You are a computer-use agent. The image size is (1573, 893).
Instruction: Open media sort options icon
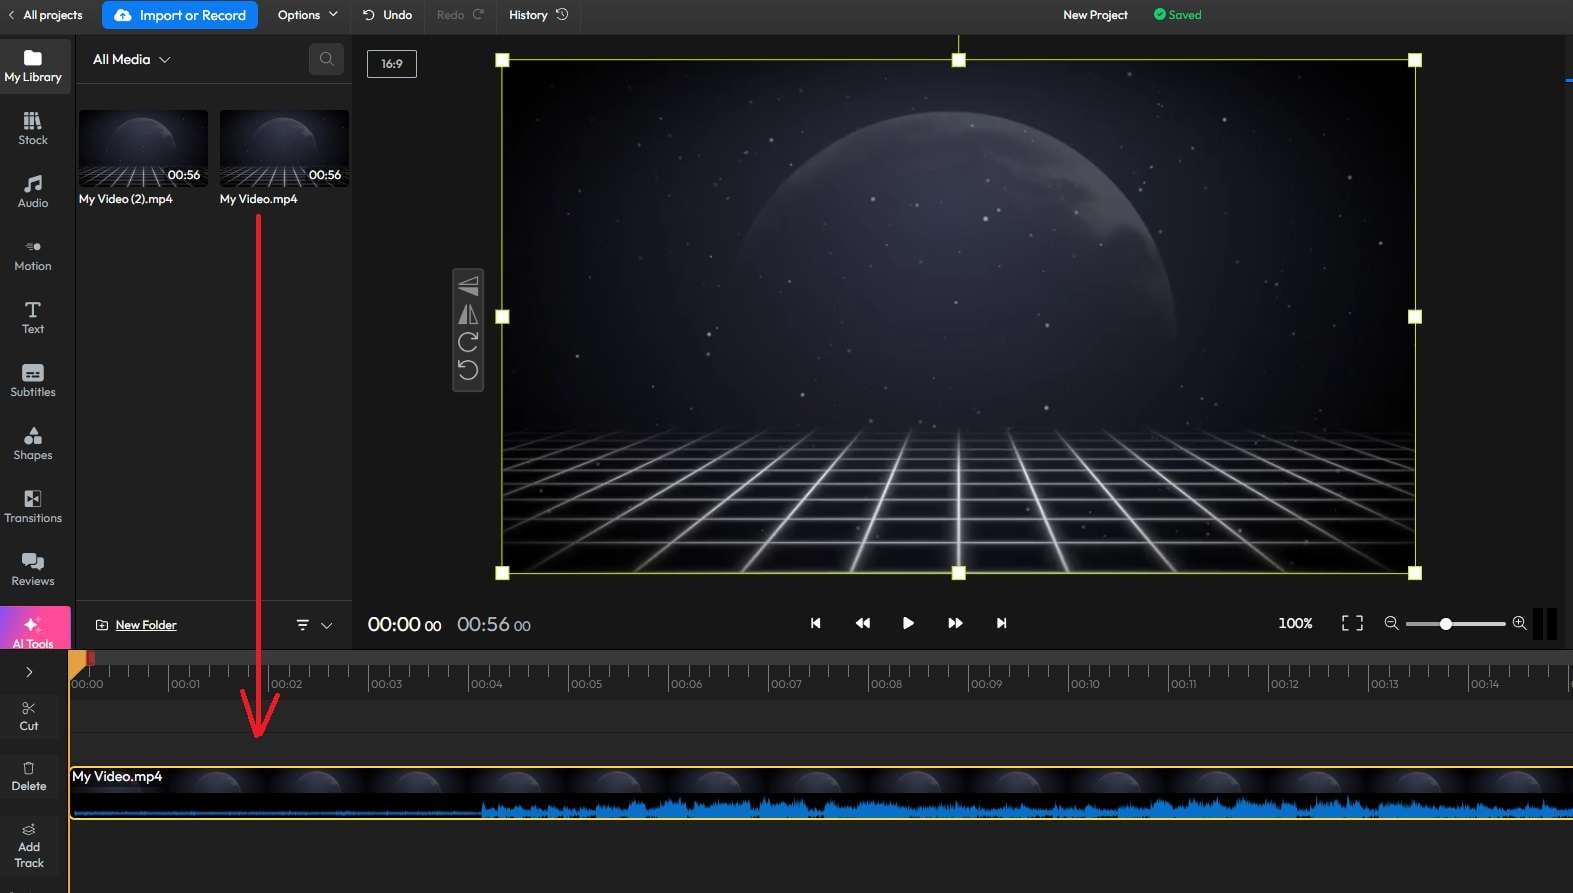(x=303, y=625)
